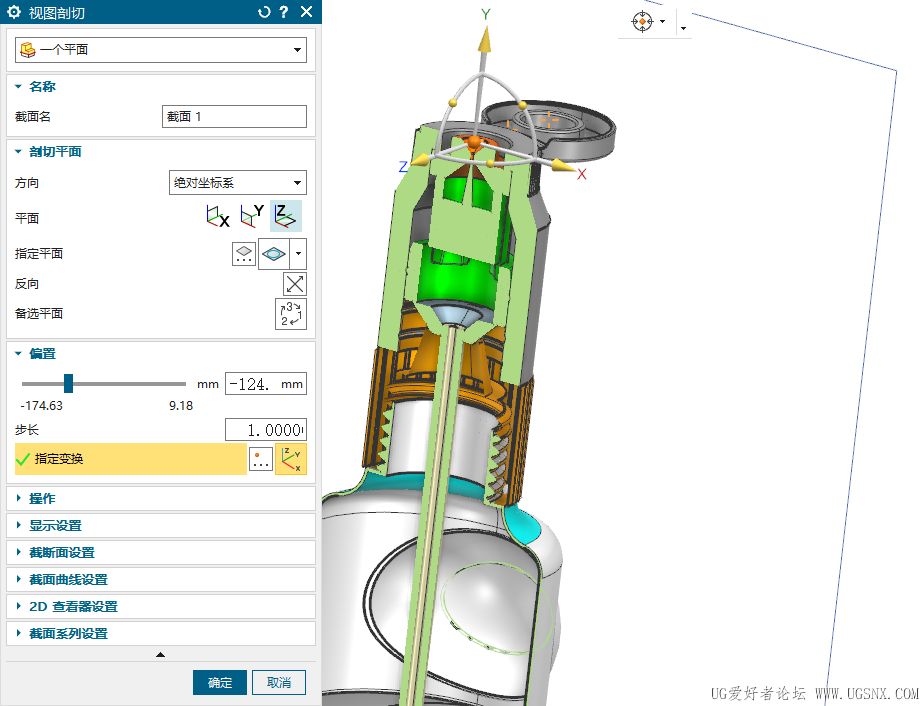Click the plane dialog icon beside 指定平面
The height and width of the screenshot is (706, 924).
(244, 253)
